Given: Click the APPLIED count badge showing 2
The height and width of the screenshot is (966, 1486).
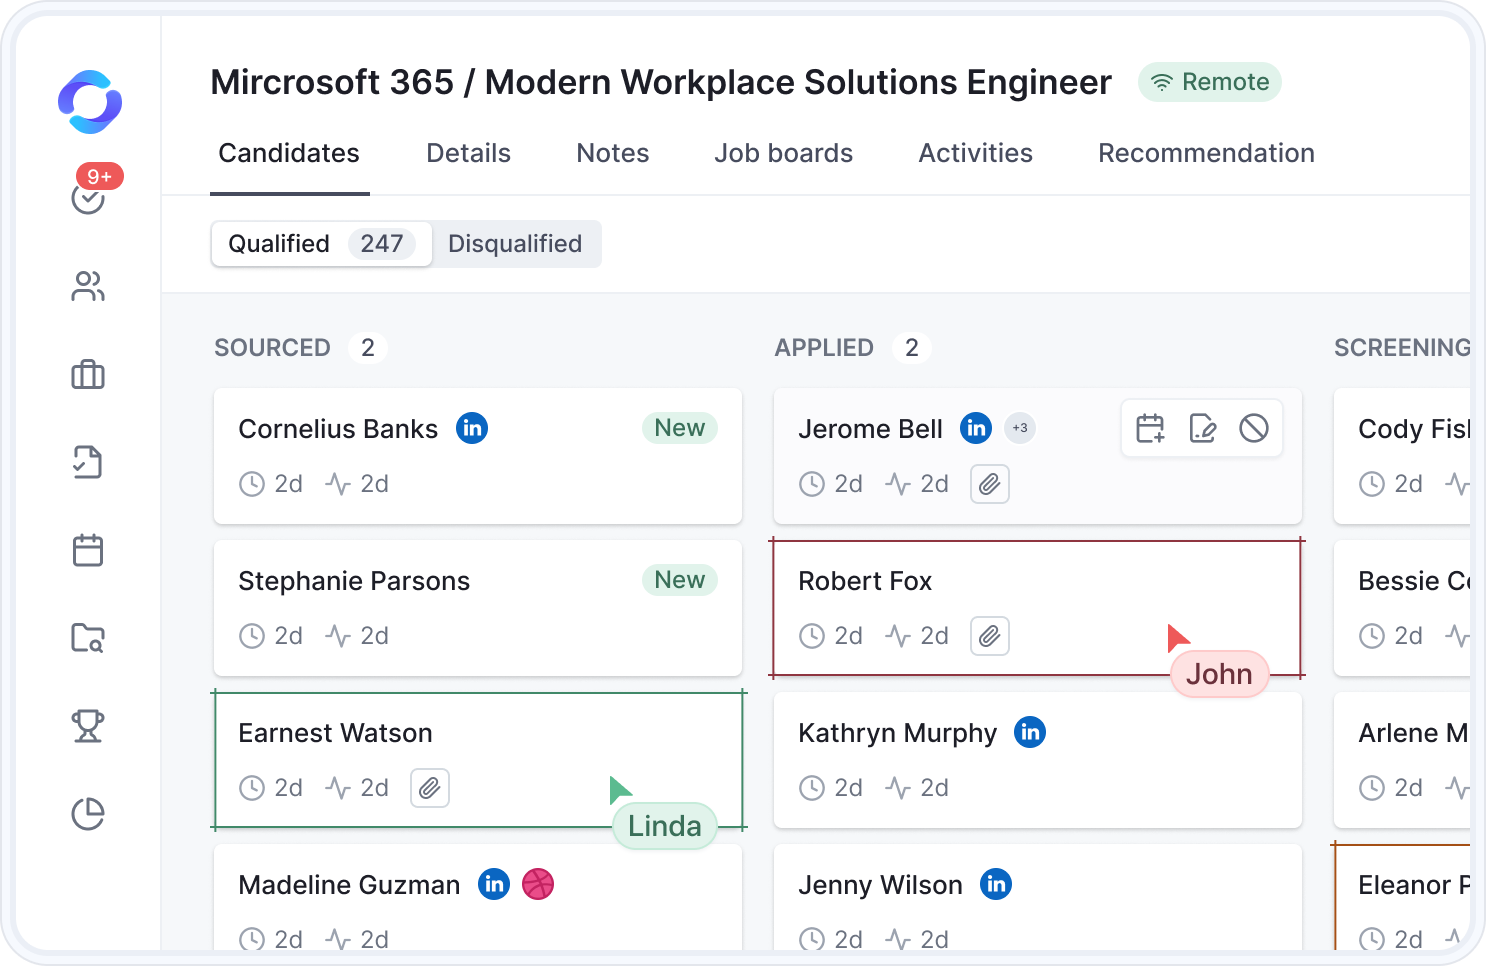Looking at the screenshot, I should coord(912,348).
